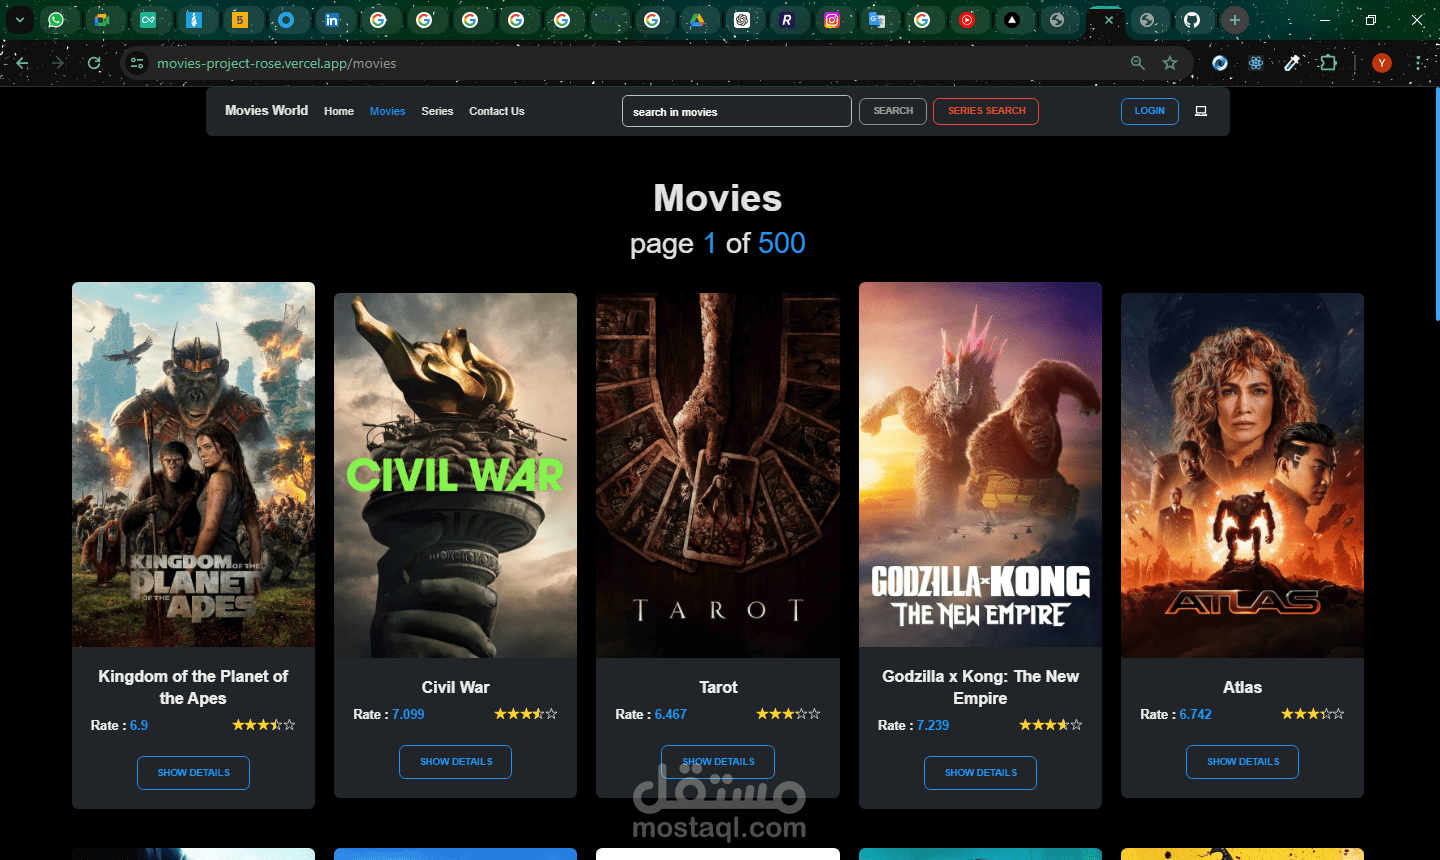
Task: Open the WhatsApp browser tab
Action: click(56, 19)
